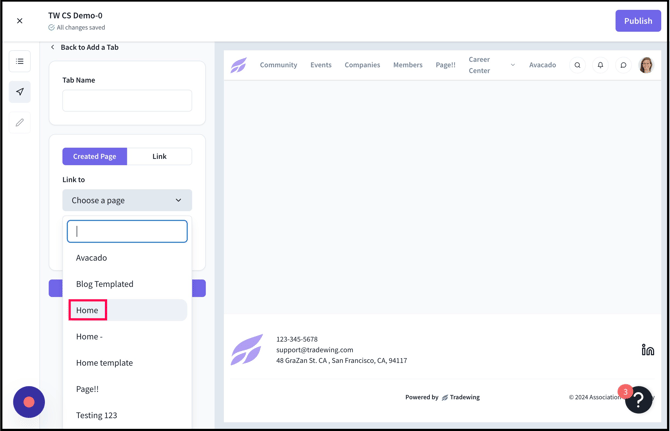670x431 pixels.
Task: Select Home from the page list
Action: (x=127, y=310)
